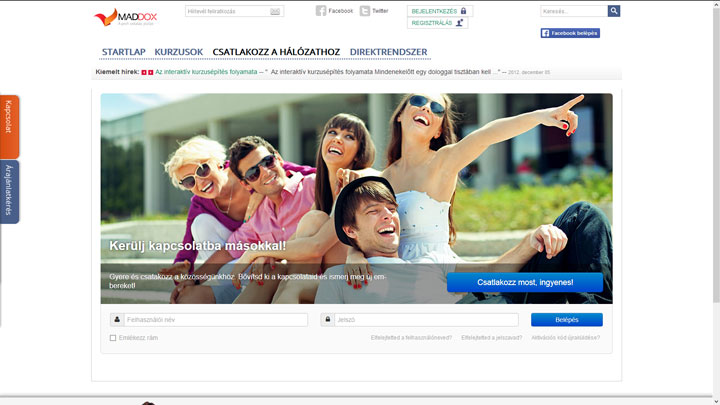Click Csatlakozz most, ingyenes! button

525,282
